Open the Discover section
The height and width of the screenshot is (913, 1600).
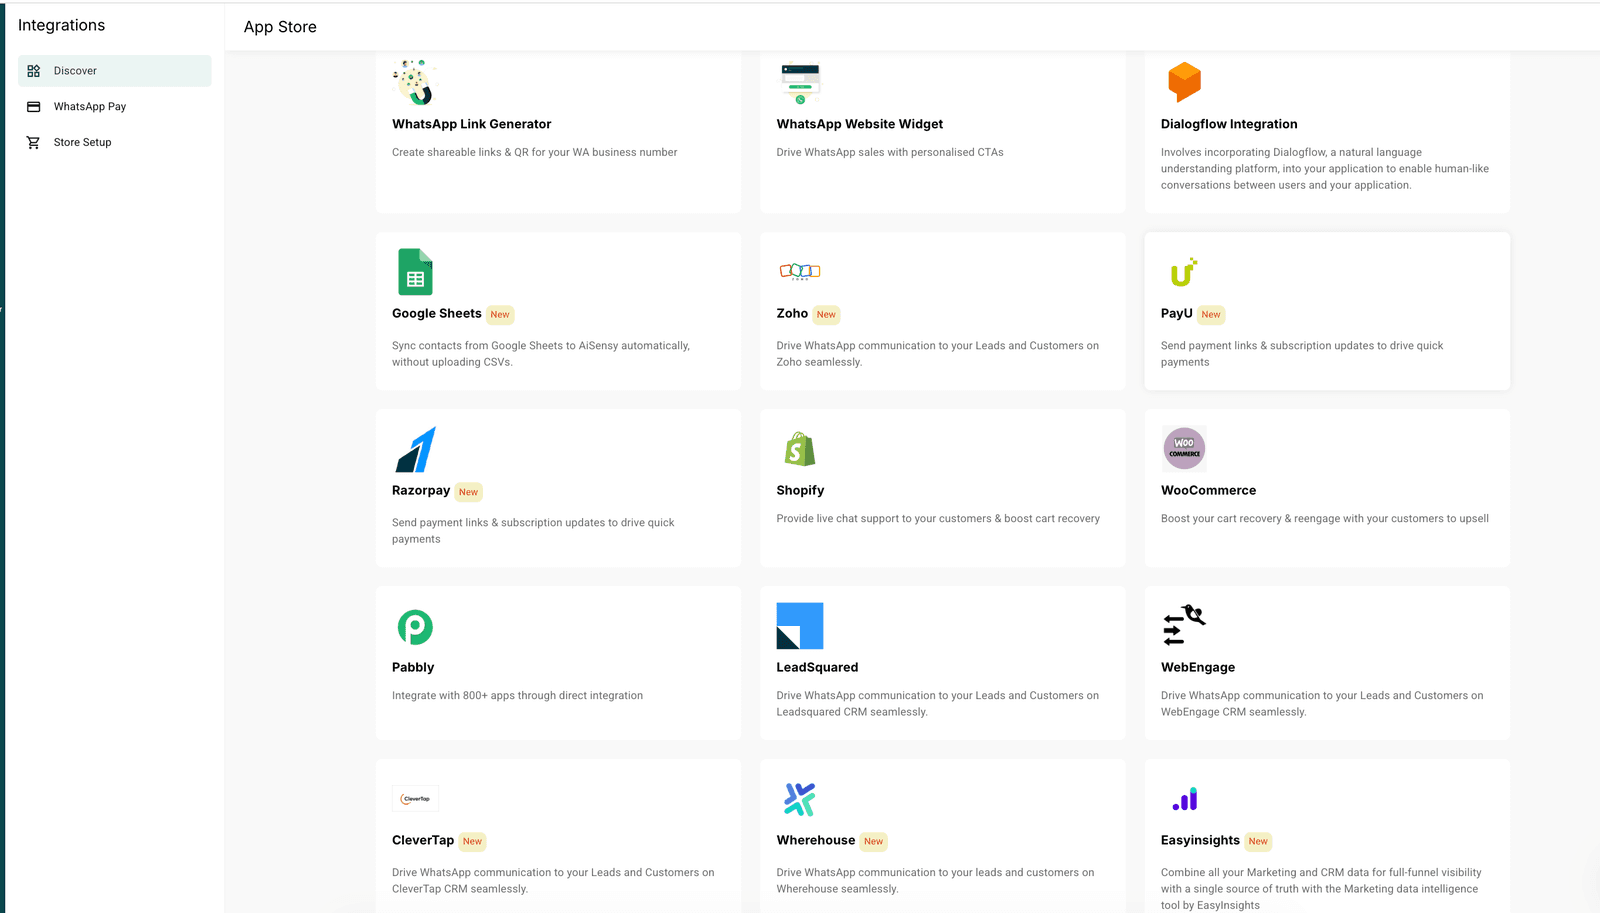coord(114,71)
